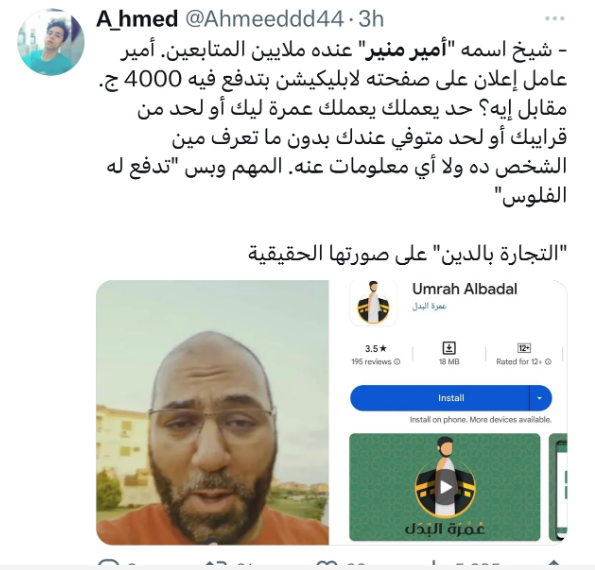The image size is (595, 570).
Task: Open the green عمرة البدل video thumbnail
Action: pyautogui.click(x=444, y=487)
